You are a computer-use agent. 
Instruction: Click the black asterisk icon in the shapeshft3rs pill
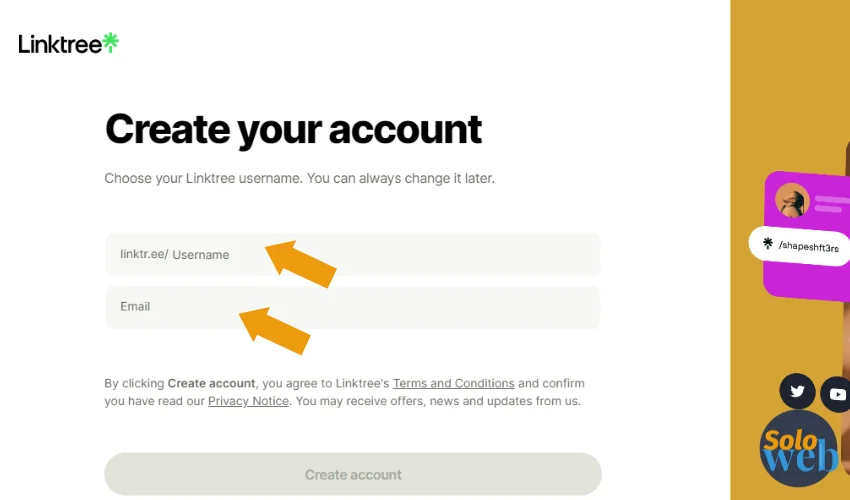[x=768, y=243]
